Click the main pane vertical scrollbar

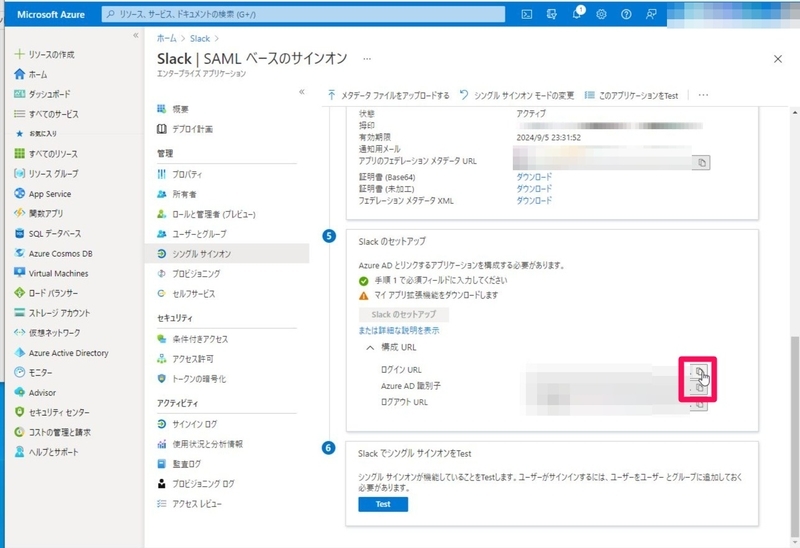point(795,439)
